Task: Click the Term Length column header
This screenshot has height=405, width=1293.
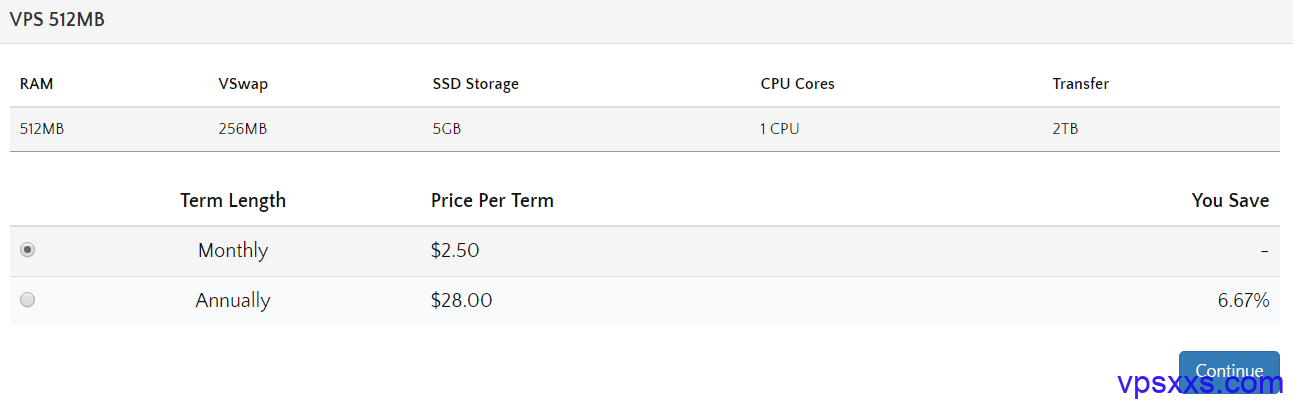Action: point(233,200)
